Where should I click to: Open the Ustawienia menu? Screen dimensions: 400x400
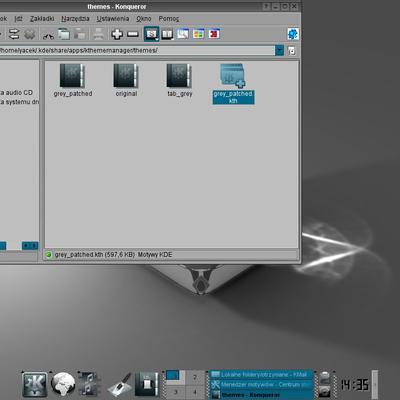113,19
